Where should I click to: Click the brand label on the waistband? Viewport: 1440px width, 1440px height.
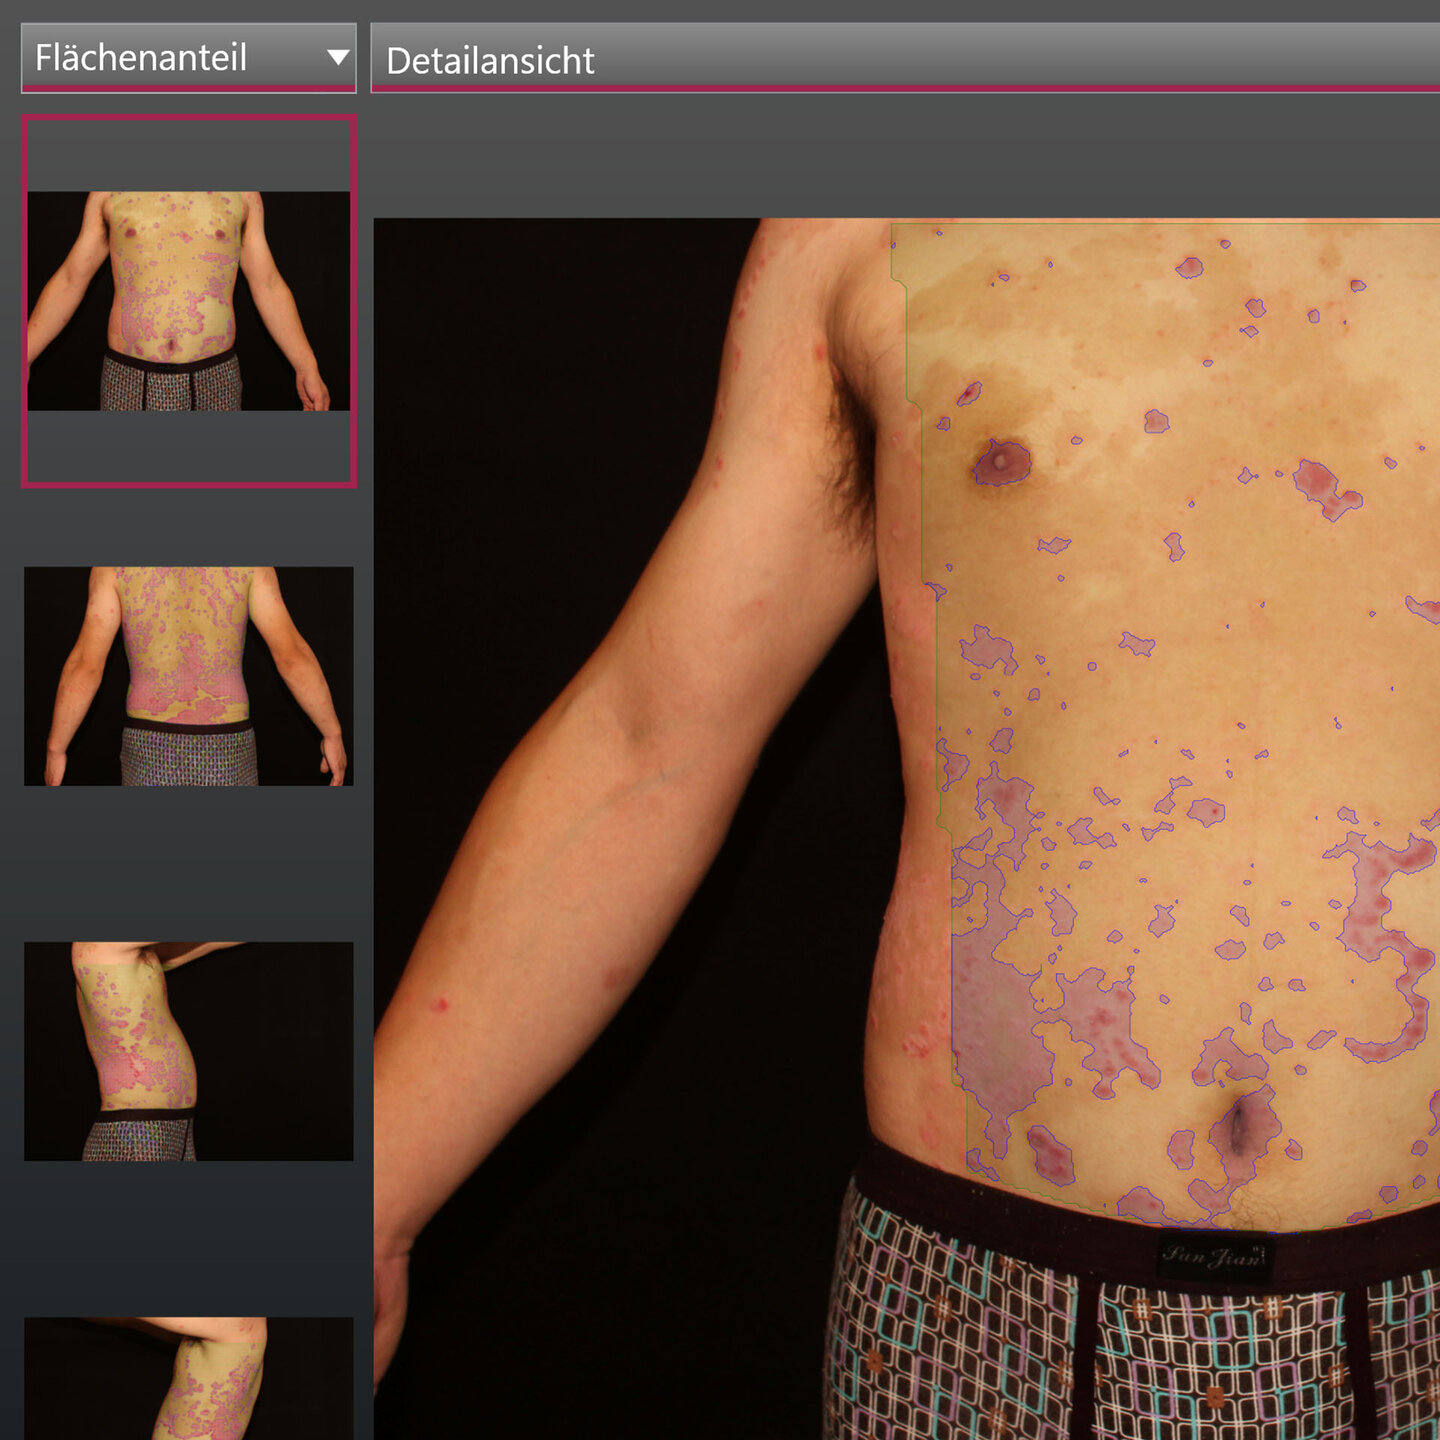pyautogui.click(x=1214, y=1257)
